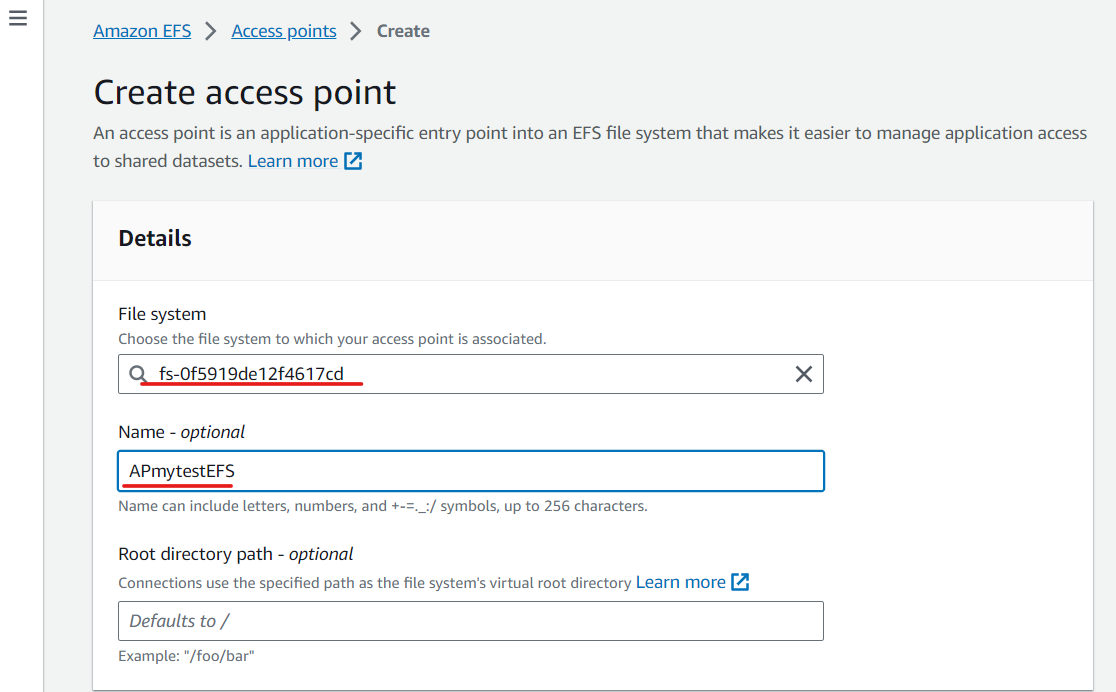Open the hamburger navigation menu
This screenshot has height=692, width=1116.
[18, 19]
